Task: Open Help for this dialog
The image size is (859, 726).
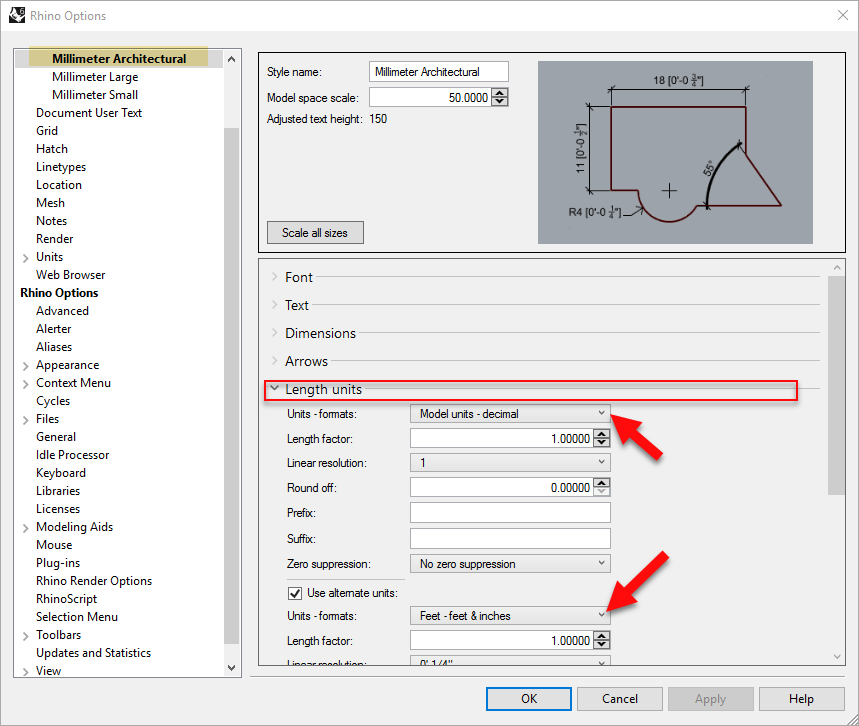Action: tap(801, 699)
